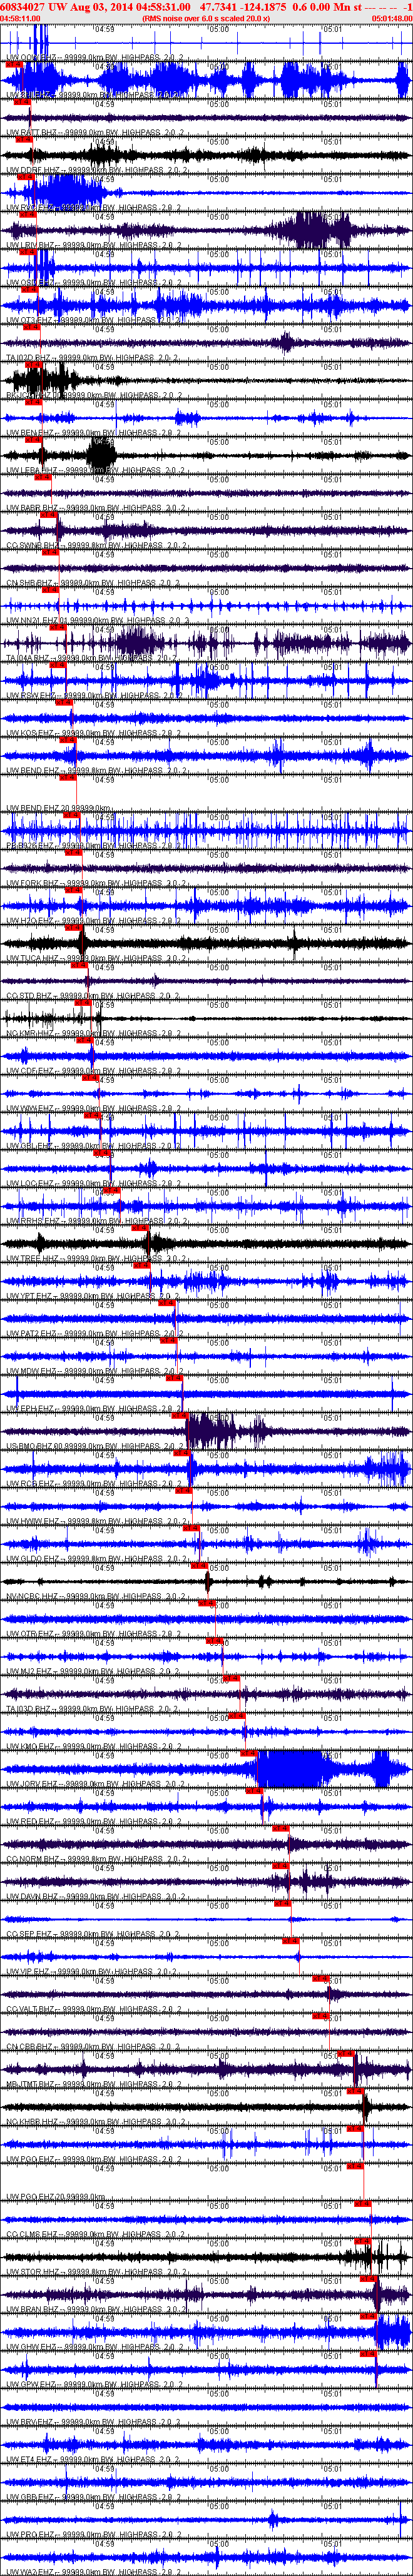Click the saturated signal on UW JORV trace
413x2576 pixels.
(290, 1769)
